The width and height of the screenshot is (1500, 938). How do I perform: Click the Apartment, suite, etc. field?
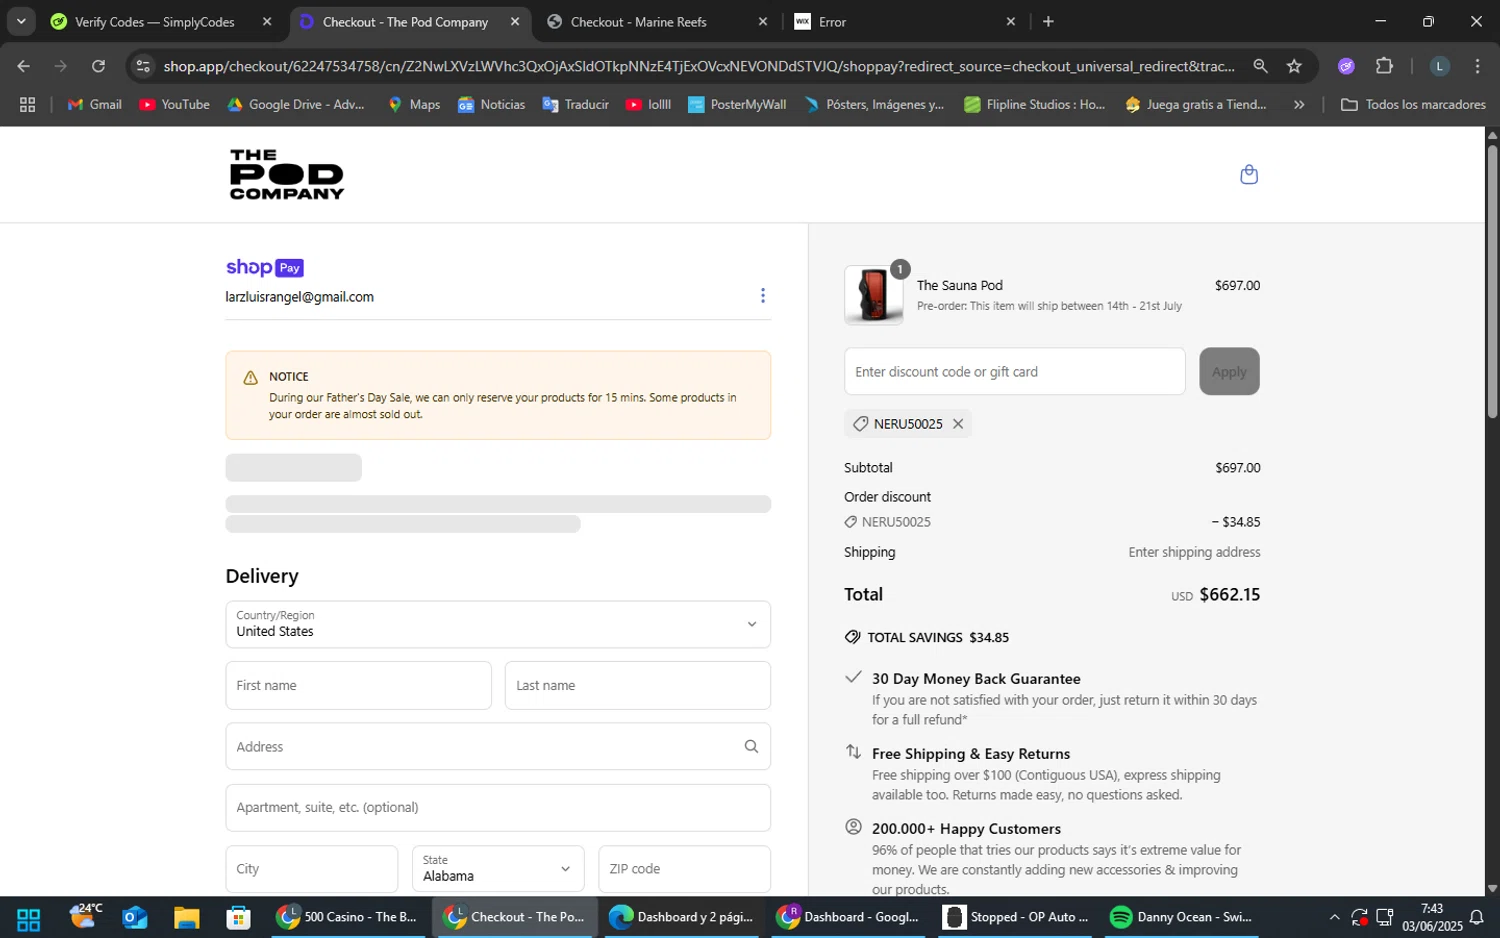498,808
